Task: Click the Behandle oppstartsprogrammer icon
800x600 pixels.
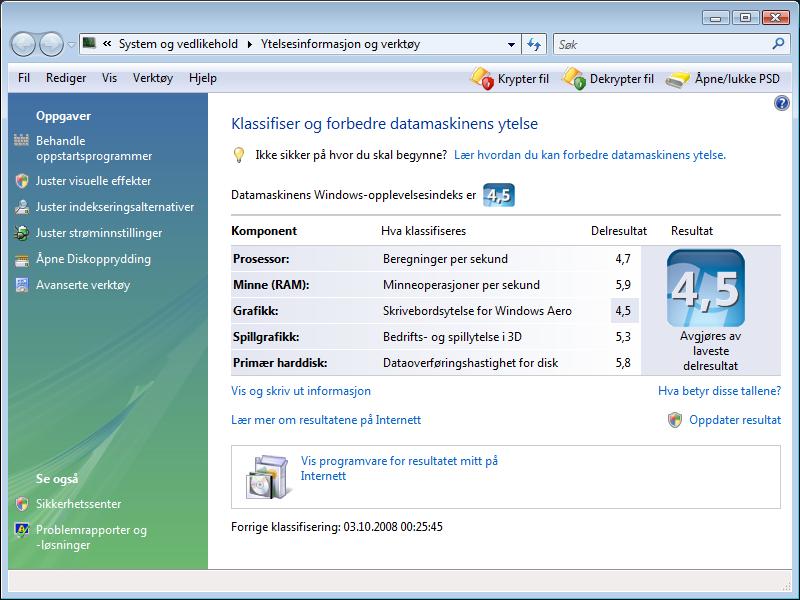Action: click(21, 140)
